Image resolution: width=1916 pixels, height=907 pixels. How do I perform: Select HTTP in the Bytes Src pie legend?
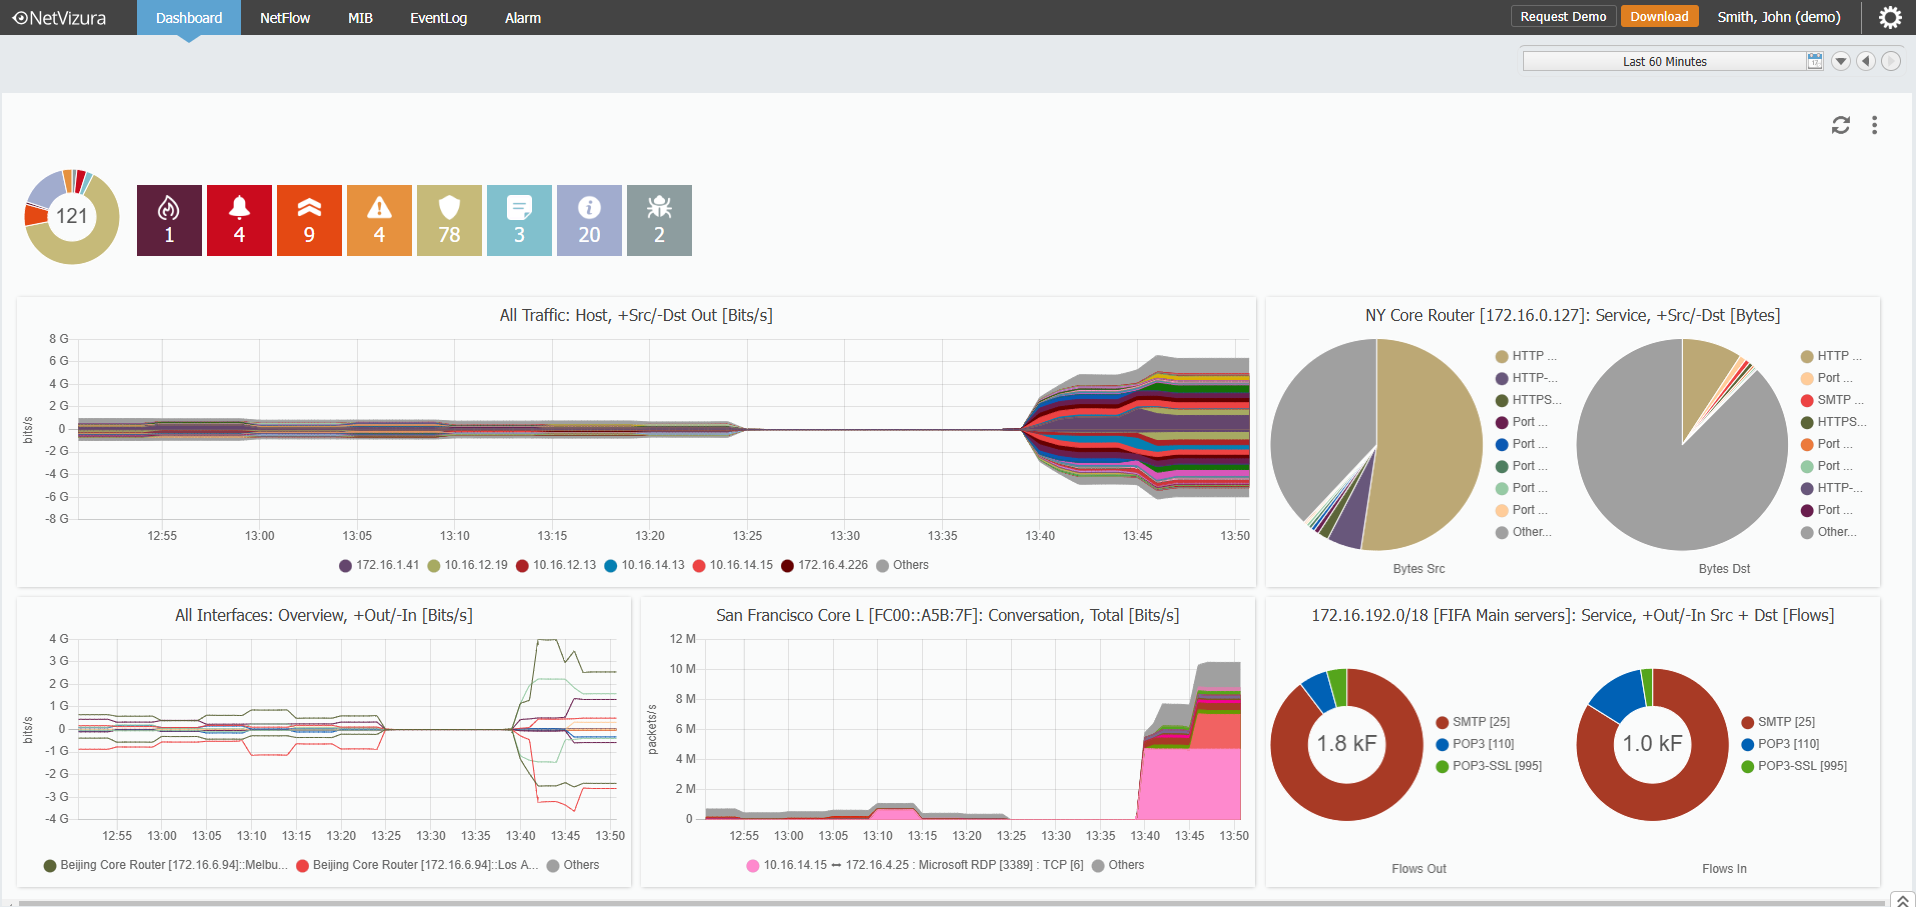pyautogui.click(x=1526, y=356)
